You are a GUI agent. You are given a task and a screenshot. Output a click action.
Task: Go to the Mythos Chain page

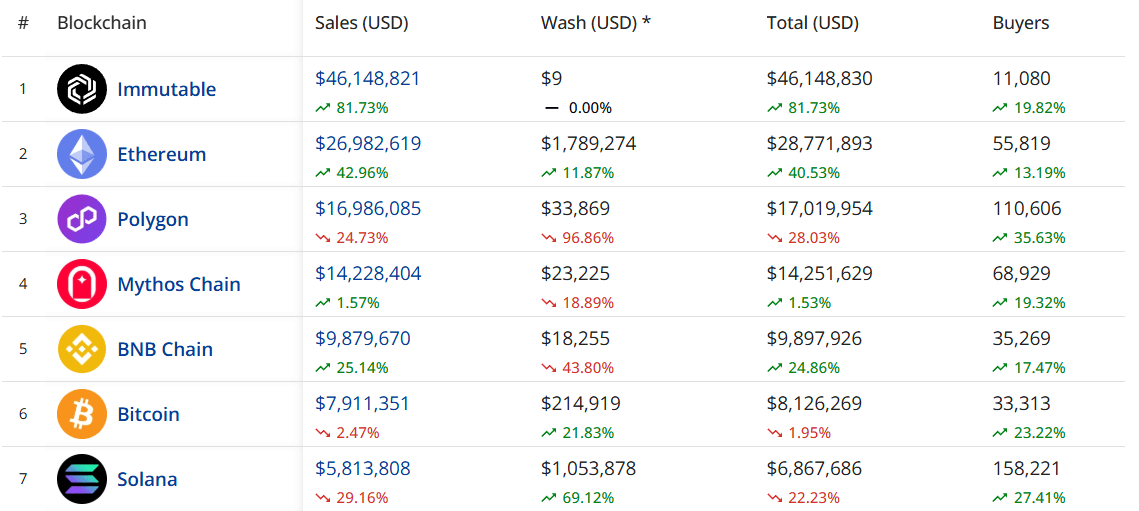tap(179, 284)
